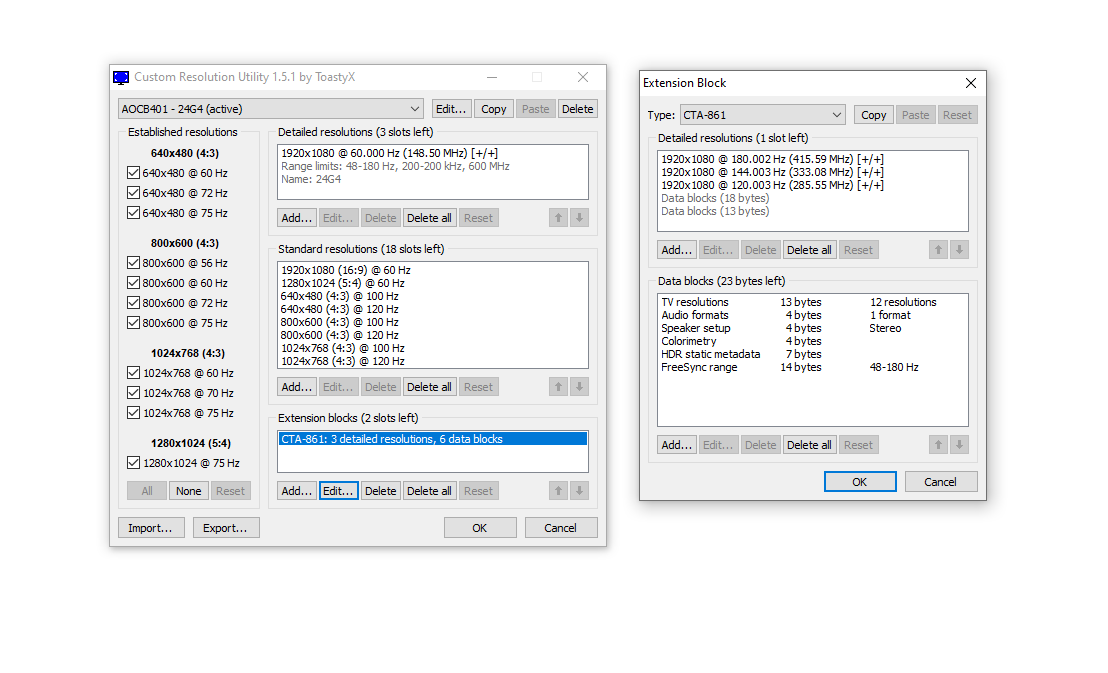Image resolution: width=1108 pixels, height=673 pixels.
Task: Click Add... under Standard resolutions
Action: [296, 387]
